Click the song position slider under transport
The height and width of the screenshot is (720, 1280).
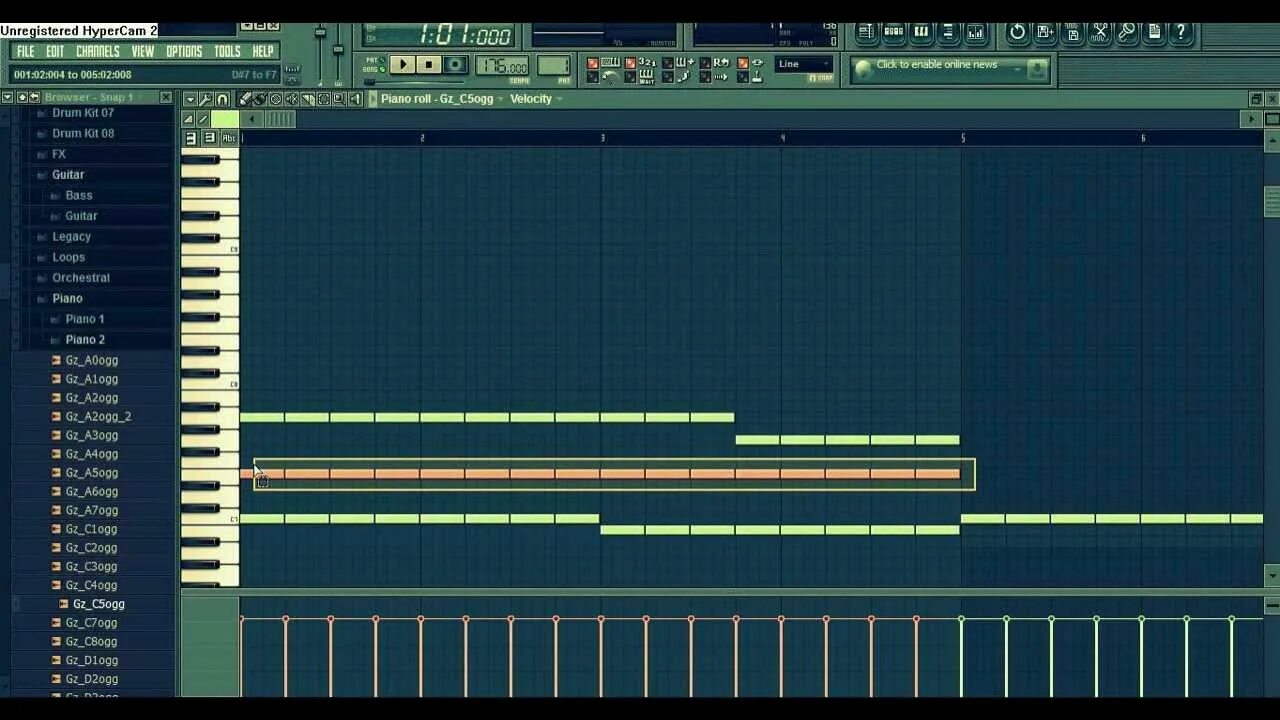click(415, 81)
